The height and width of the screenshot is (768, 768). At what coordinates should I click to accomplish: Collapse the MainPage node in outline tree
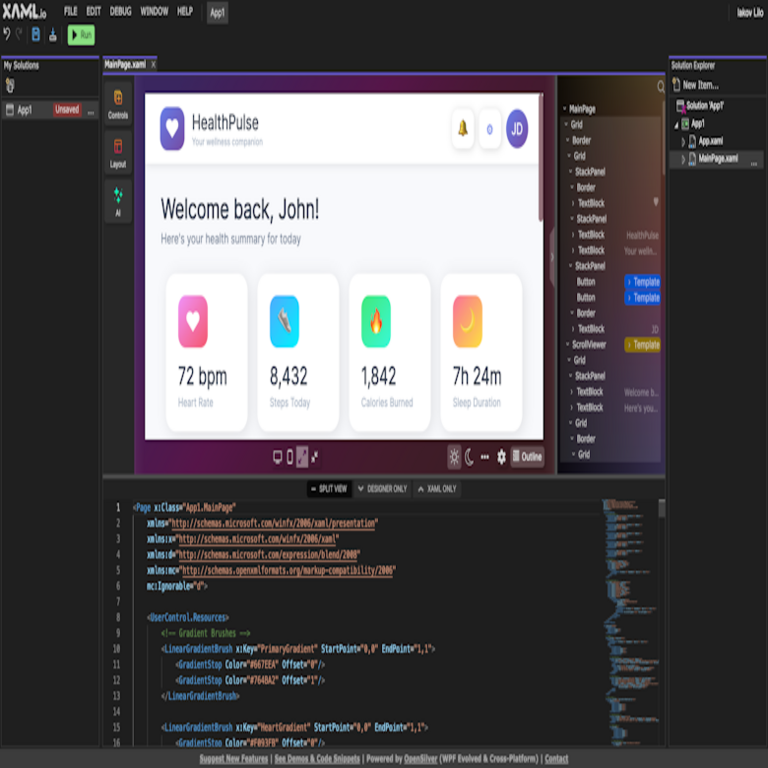pos(564,109)
